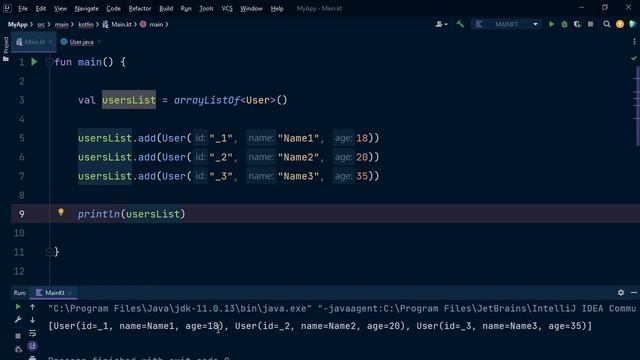Screen dimensions: 640x360
Task: Open the Navigate menu
Action: pos(87,8)
